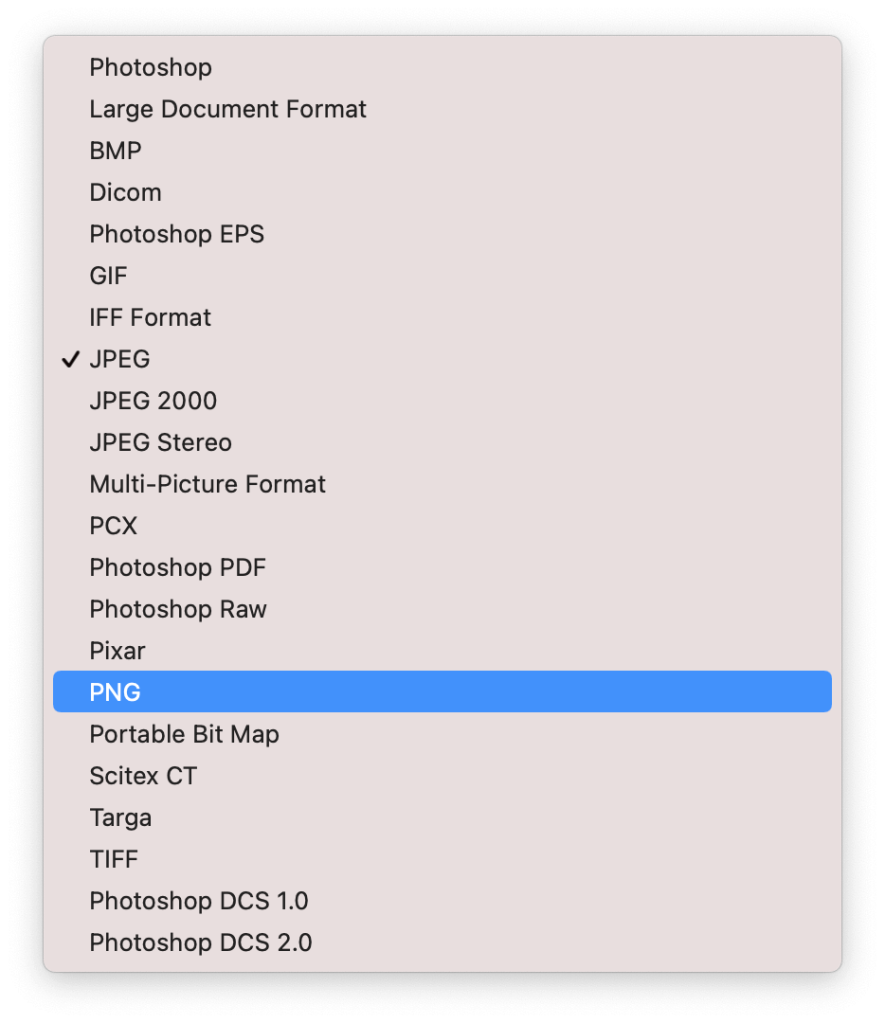Select Photoshop format option
This screenshot has height=1023, width=885.
442,67
